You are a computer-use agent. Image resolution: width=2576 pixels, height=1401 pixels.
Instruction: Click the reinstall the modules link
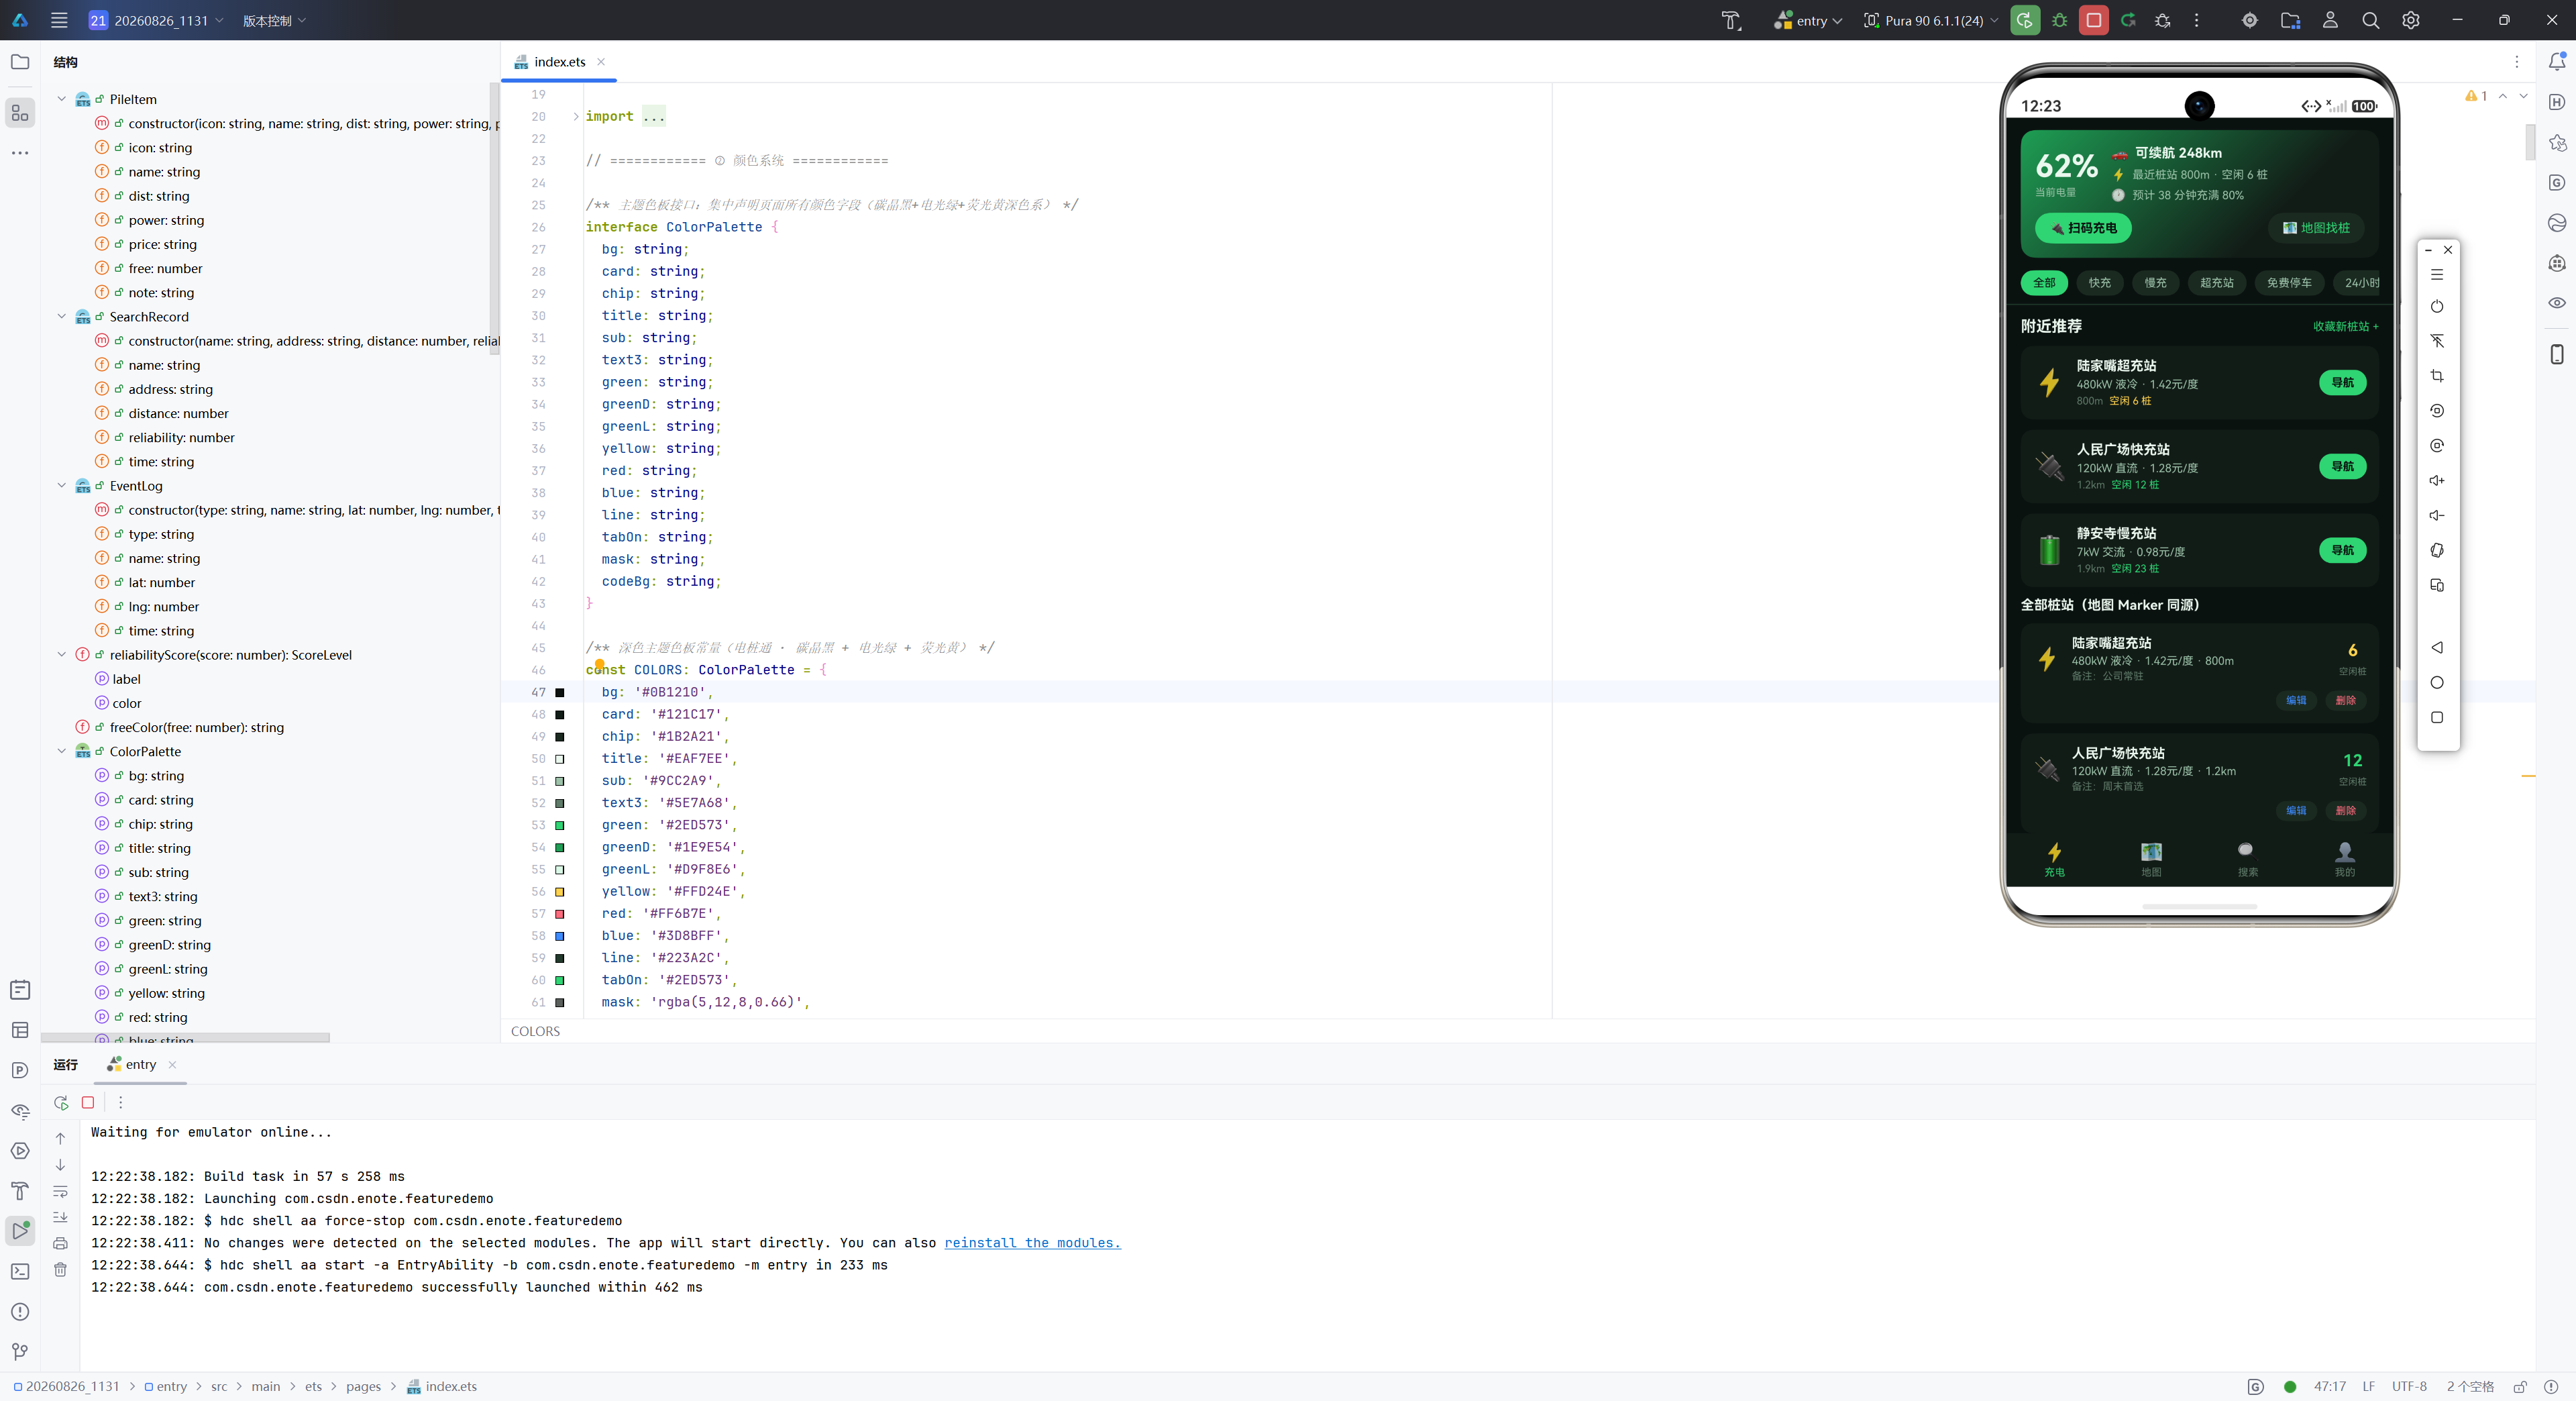[x=1032, y=1242]
